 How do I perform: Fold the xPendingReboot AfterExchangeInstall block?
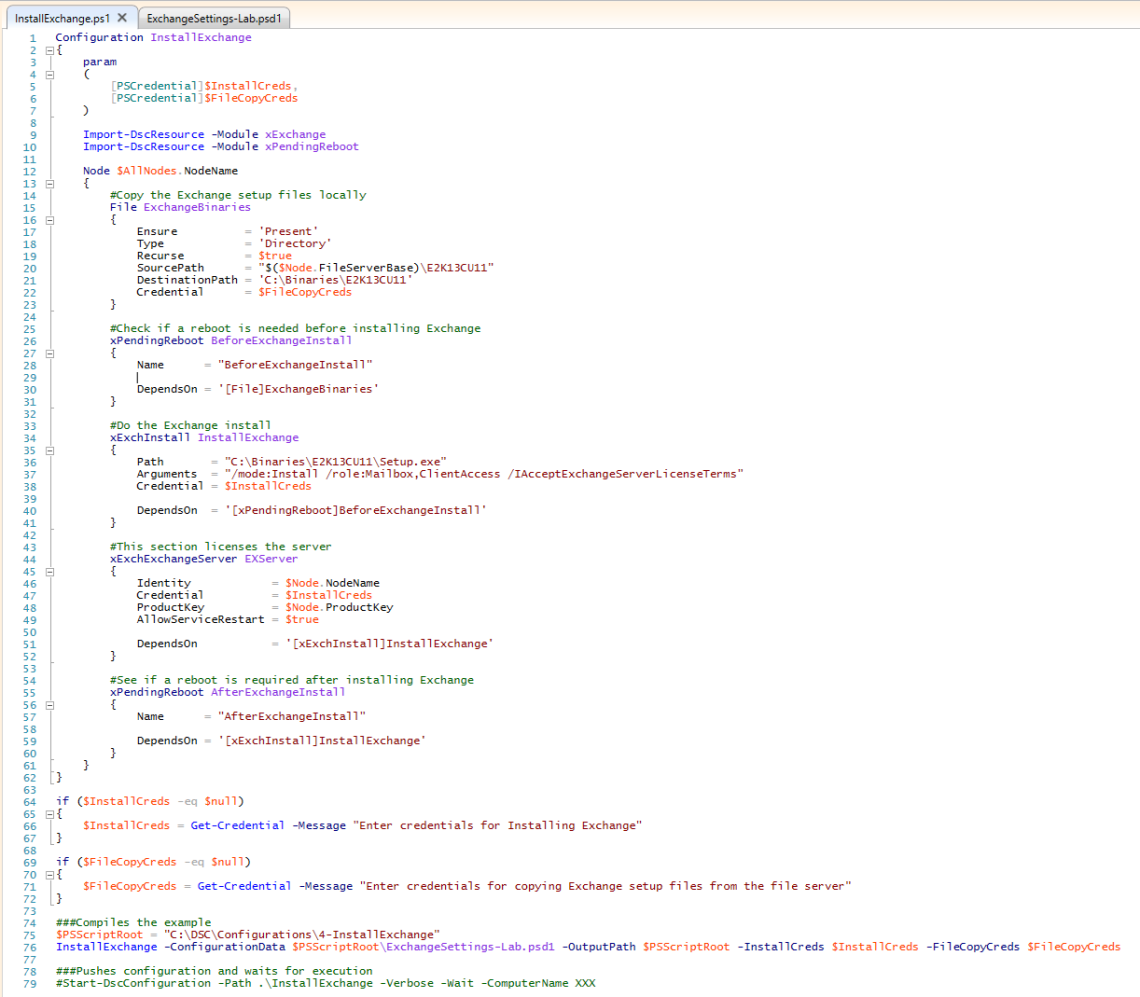[x=49, y=704]
